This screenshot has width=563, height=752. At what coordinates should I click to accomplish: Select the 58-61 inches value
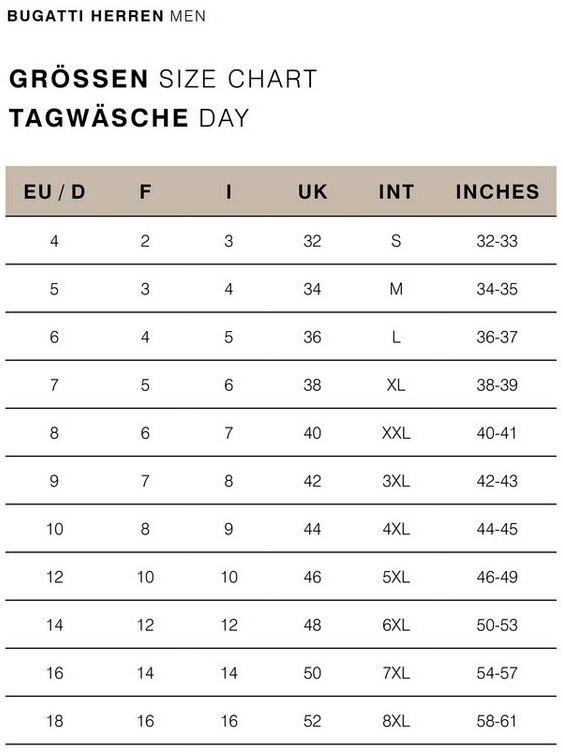coord(497,721)
